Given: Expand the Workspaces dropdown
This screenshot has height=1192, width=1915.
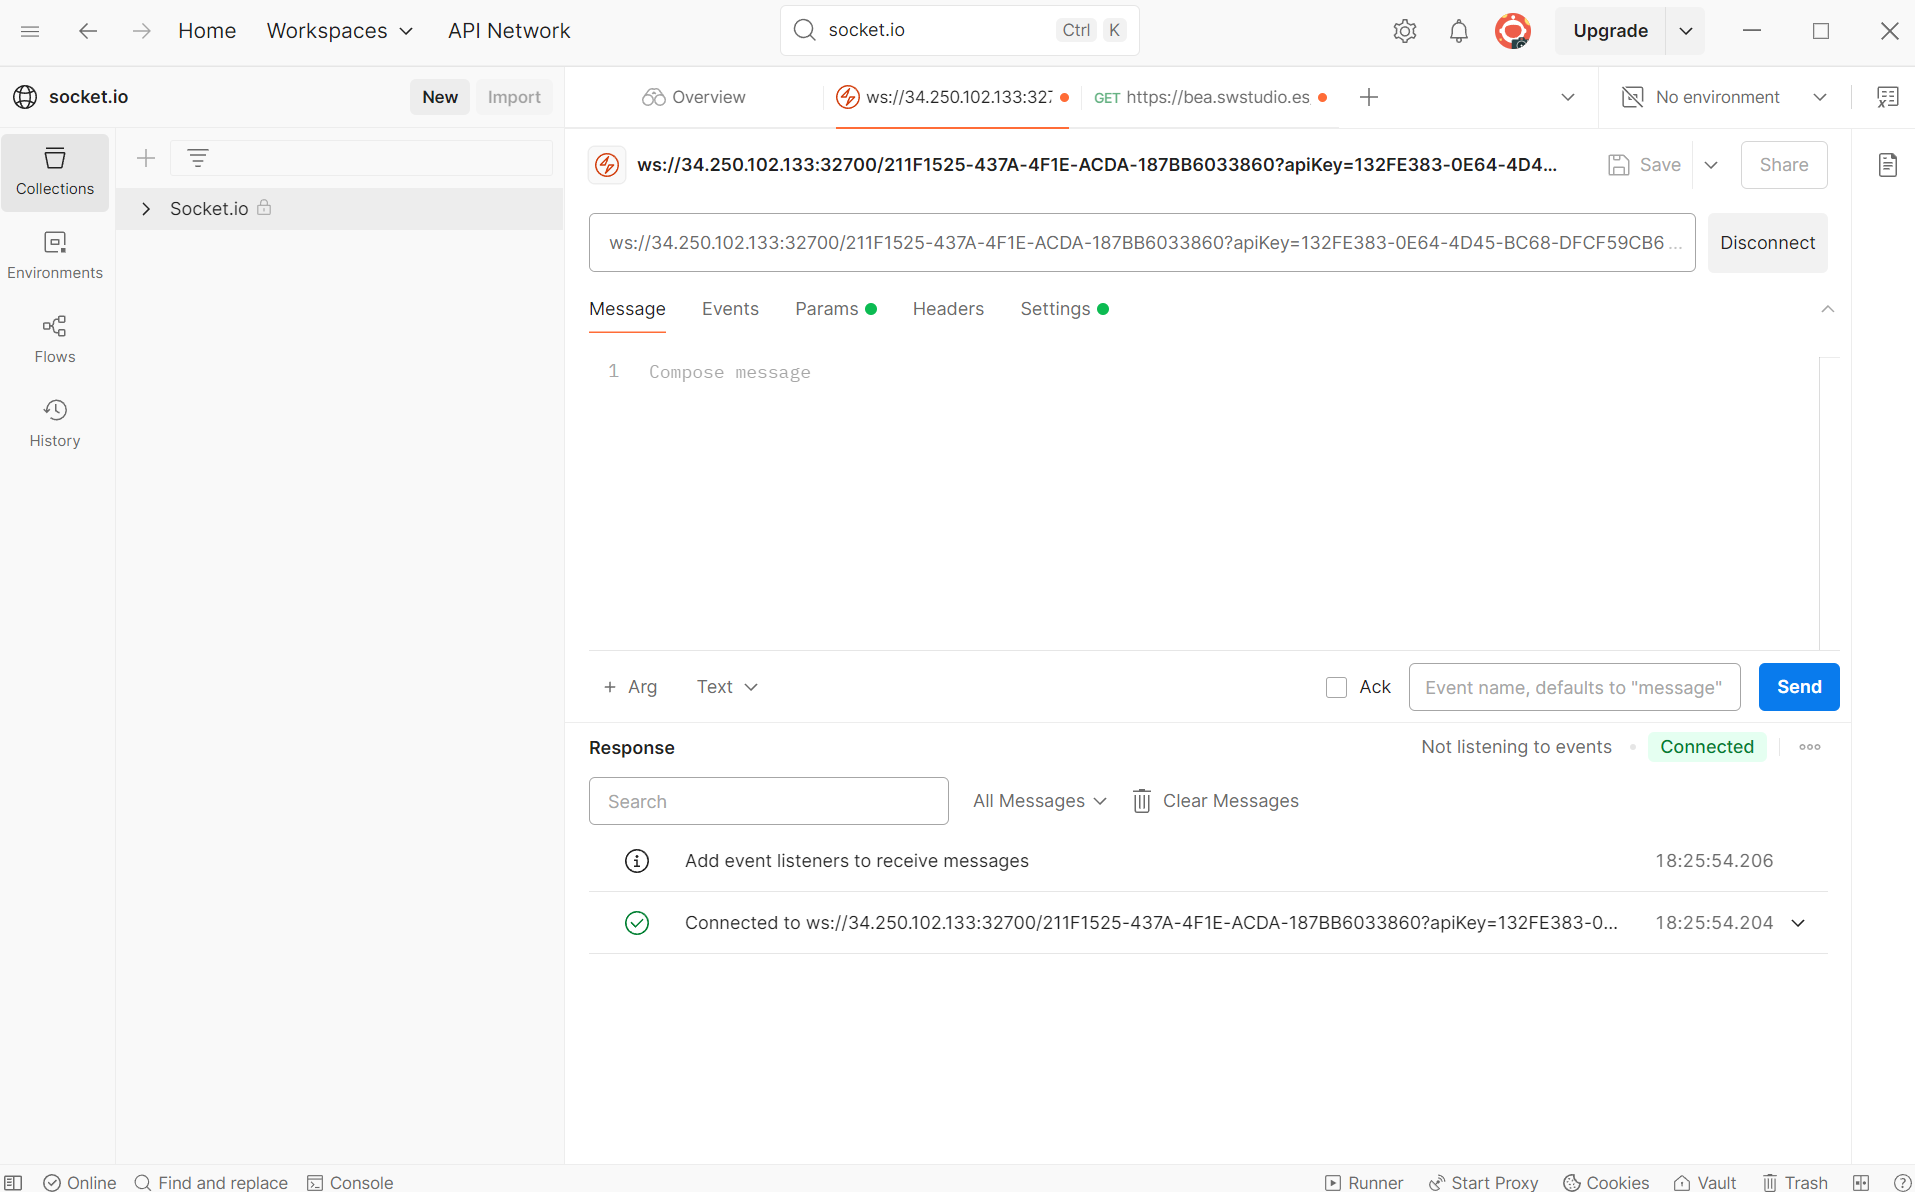Looking at the screenshot, I should tap(340, 31).
